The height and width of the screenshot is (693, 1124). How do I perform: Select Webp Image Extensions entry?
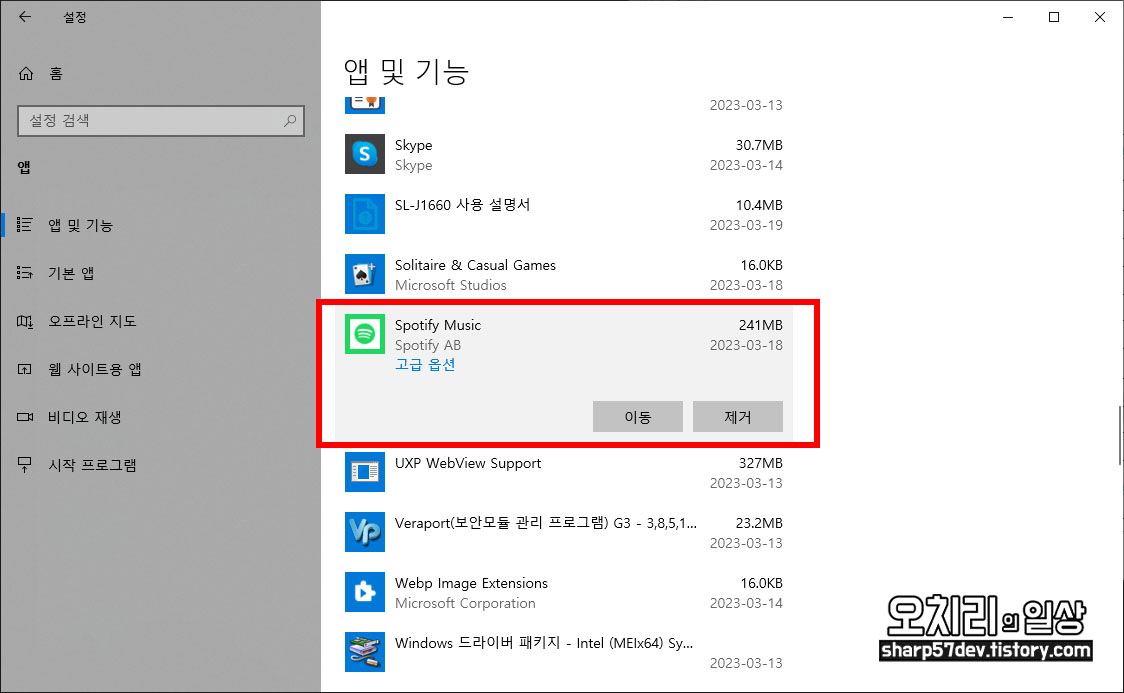pos(471,583)
